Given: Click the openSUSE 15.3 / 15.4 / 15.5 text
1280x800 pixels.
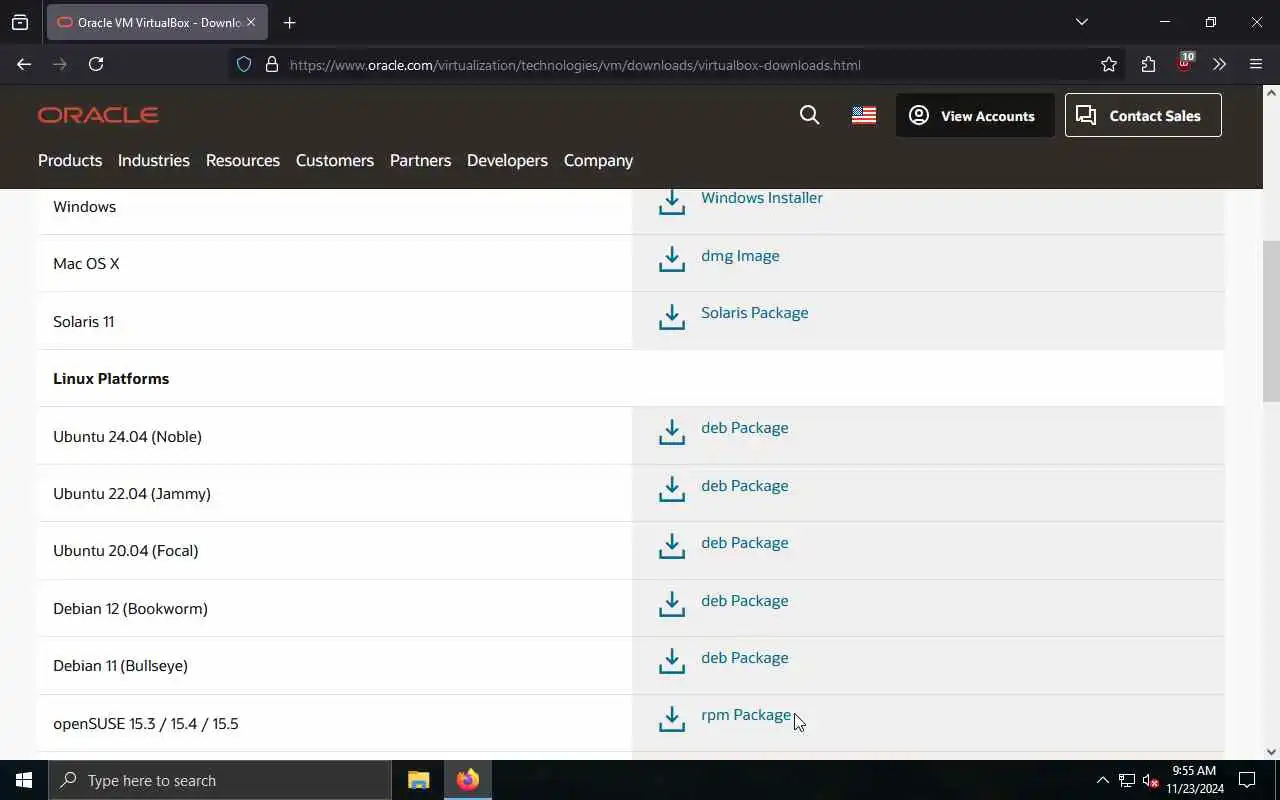Looking at the screenshot, I should pyautogui.click(x=146, y=723).
